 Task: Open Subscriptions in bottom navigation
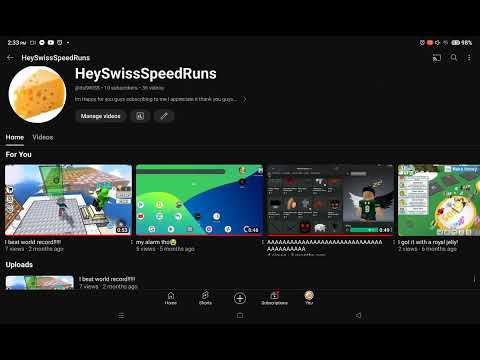coord(274,298)
